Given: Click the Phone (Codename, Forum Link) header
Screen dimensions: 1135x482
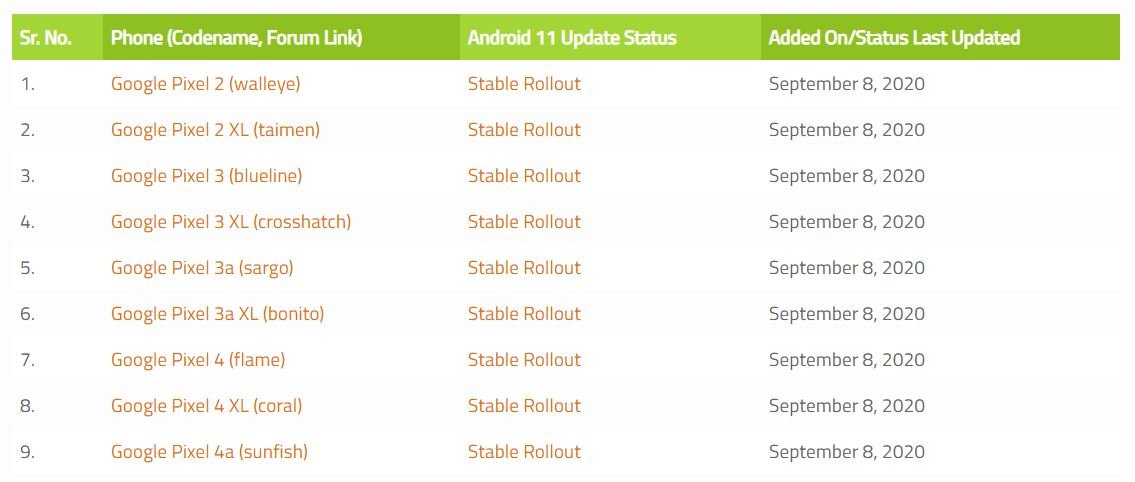Looking at the screenshot, I should [236, 38].
